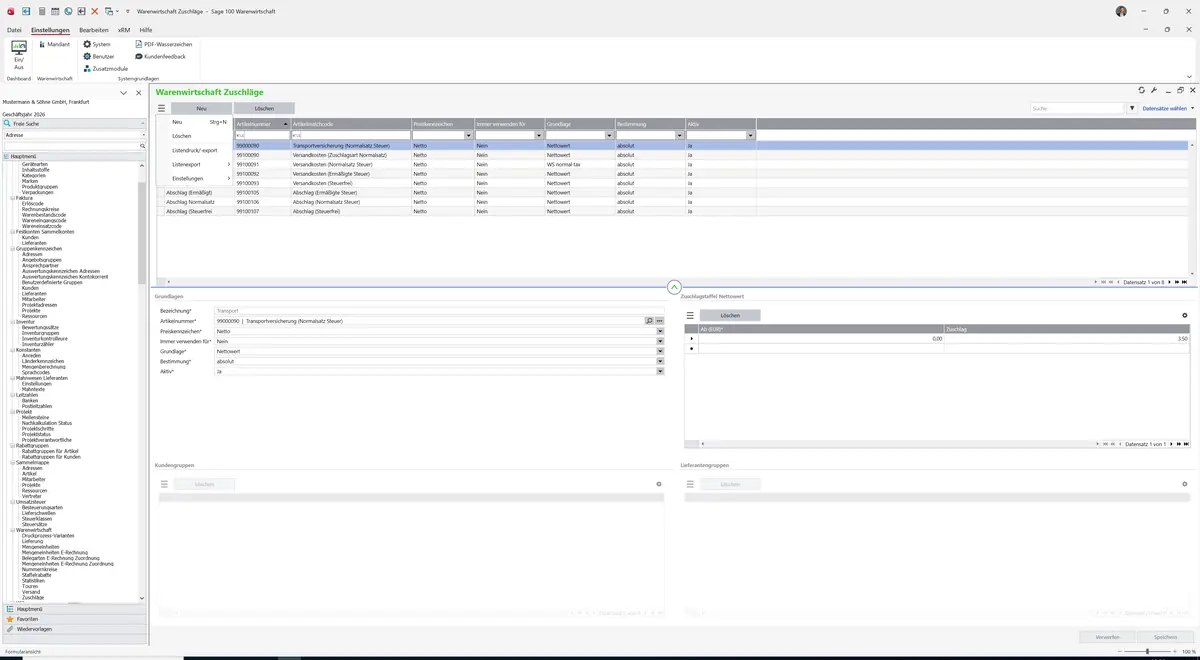Open the gear settings of Kundengruppen grid

pos(659,484)
